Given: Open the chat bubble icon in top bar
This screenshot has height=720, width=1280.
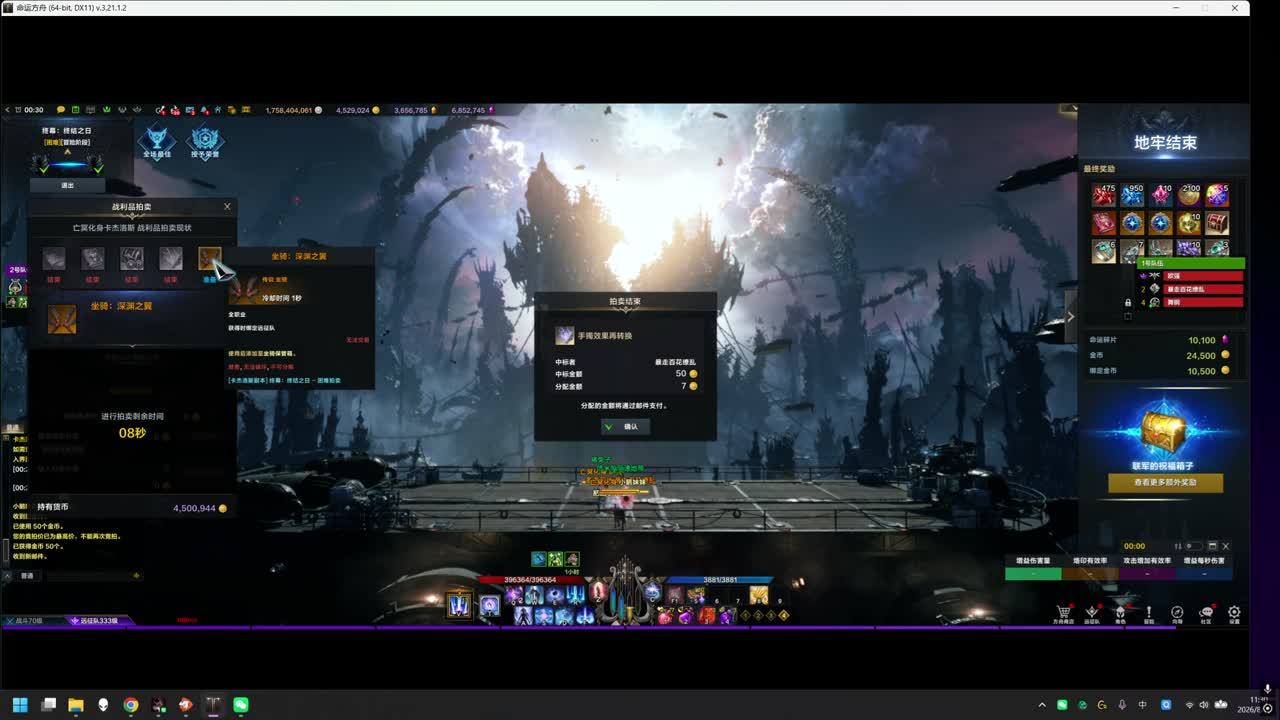Looking at the screenshot, I should [61, 110].
